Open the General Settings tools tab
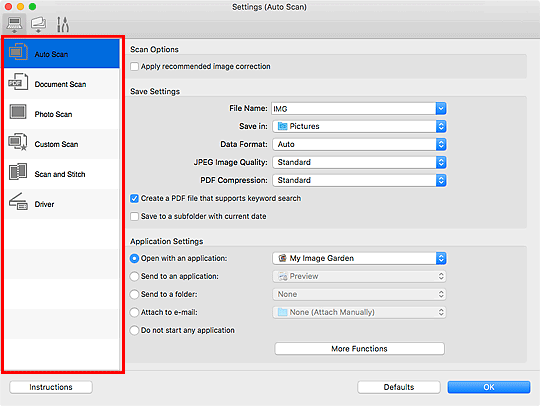540x406 pixels. pyautogui.click(x=63, y=24)
